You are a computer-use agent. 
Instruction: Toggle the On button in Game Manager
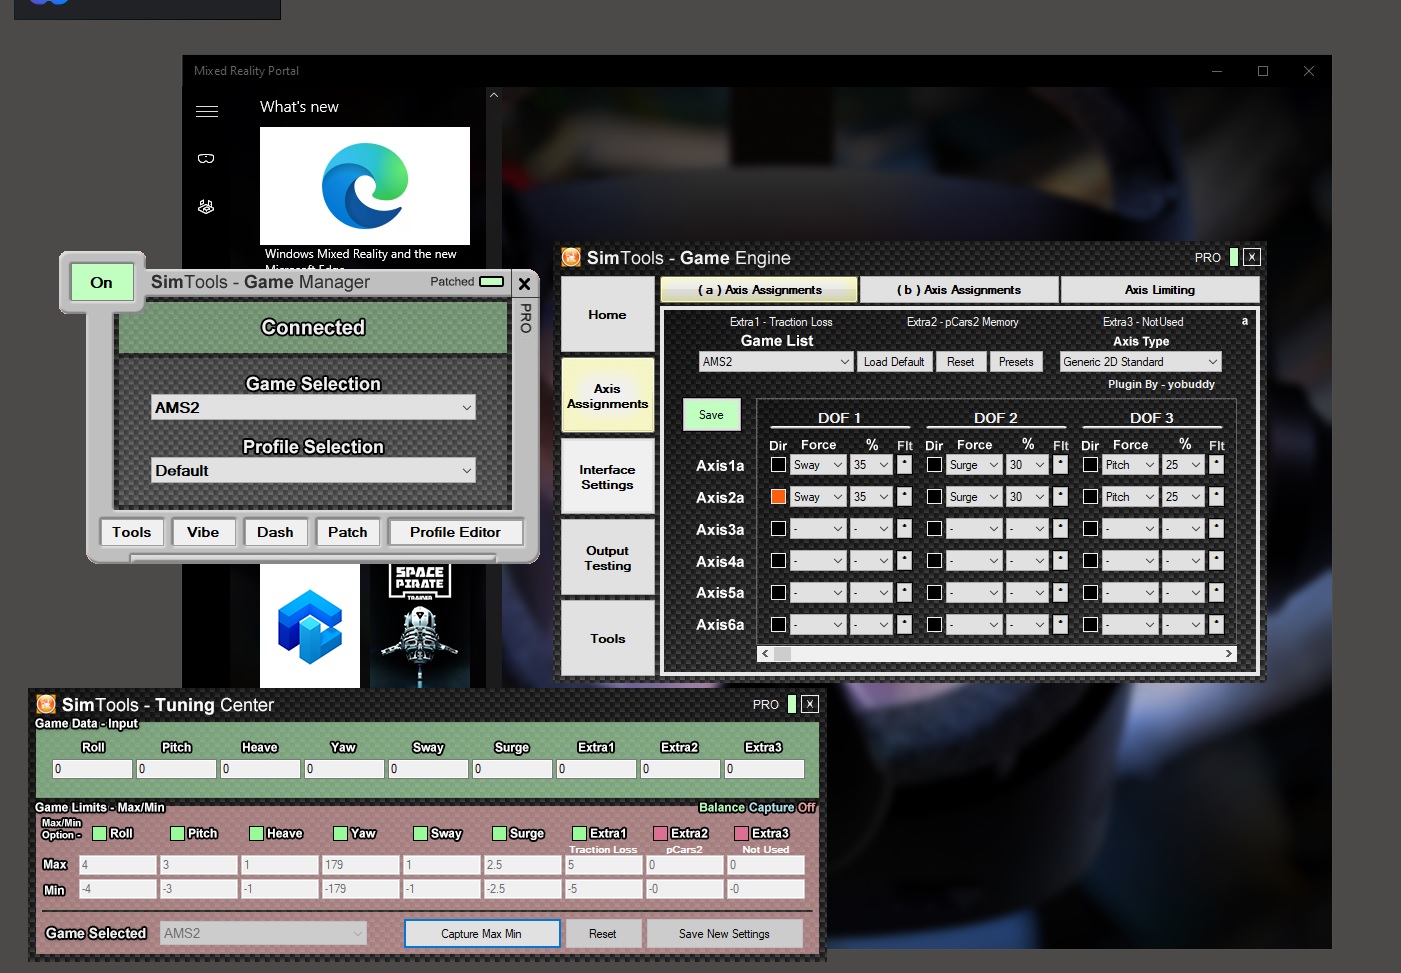(102, 283)
